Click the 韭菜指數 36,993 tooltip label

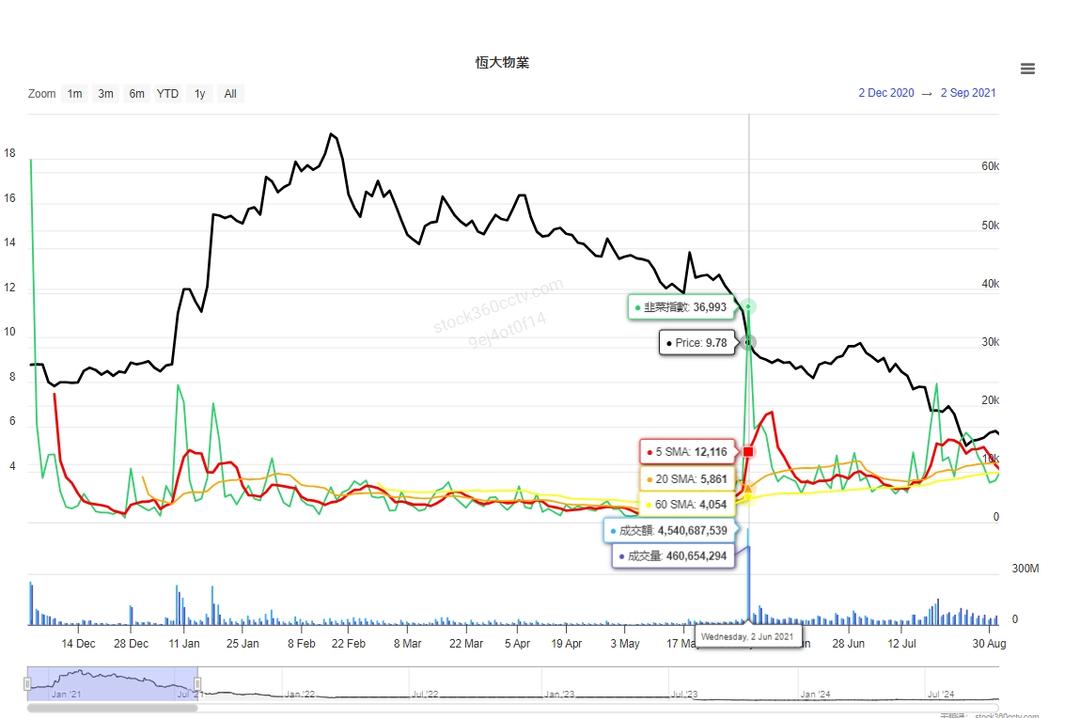point(681,307)
